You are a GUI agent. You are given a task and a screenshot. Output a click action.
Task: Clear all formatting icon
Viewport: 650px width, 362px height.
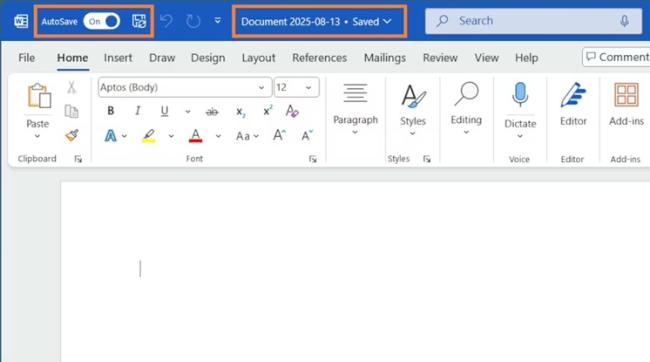click(292, 111)
